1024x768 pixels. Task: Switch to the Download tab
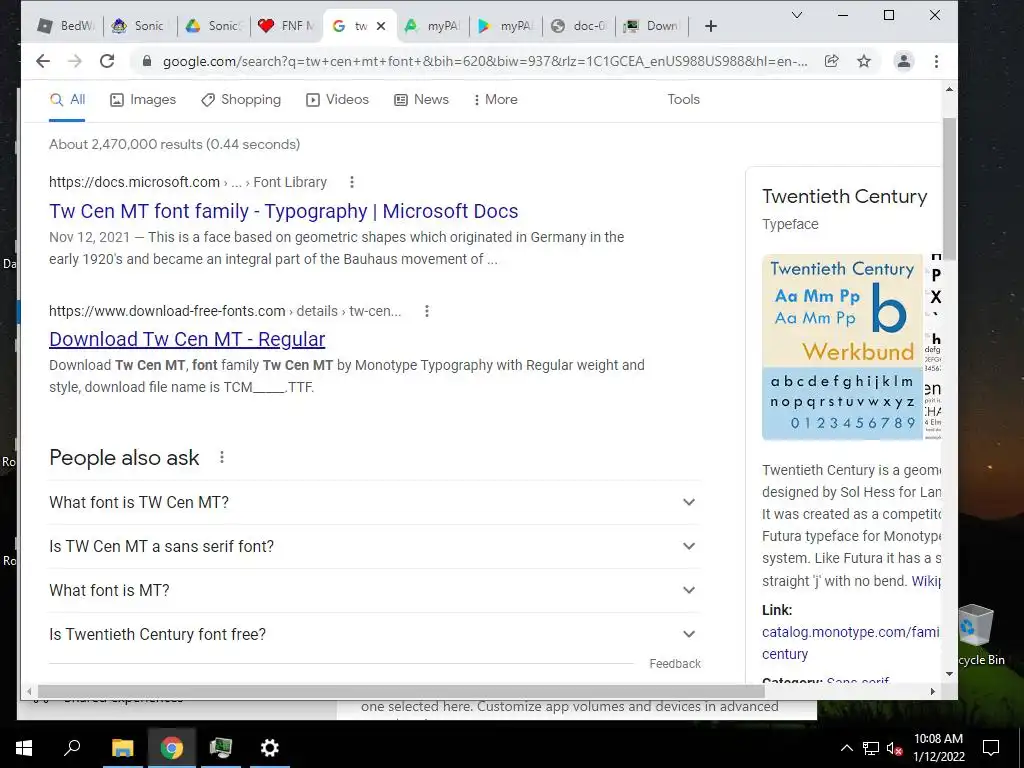tap(652, 26)
